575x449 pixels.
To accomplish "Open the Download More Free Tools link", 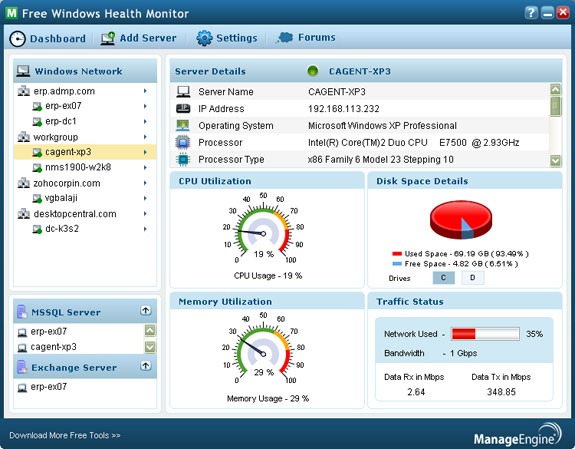I will (x=65, y=435).
